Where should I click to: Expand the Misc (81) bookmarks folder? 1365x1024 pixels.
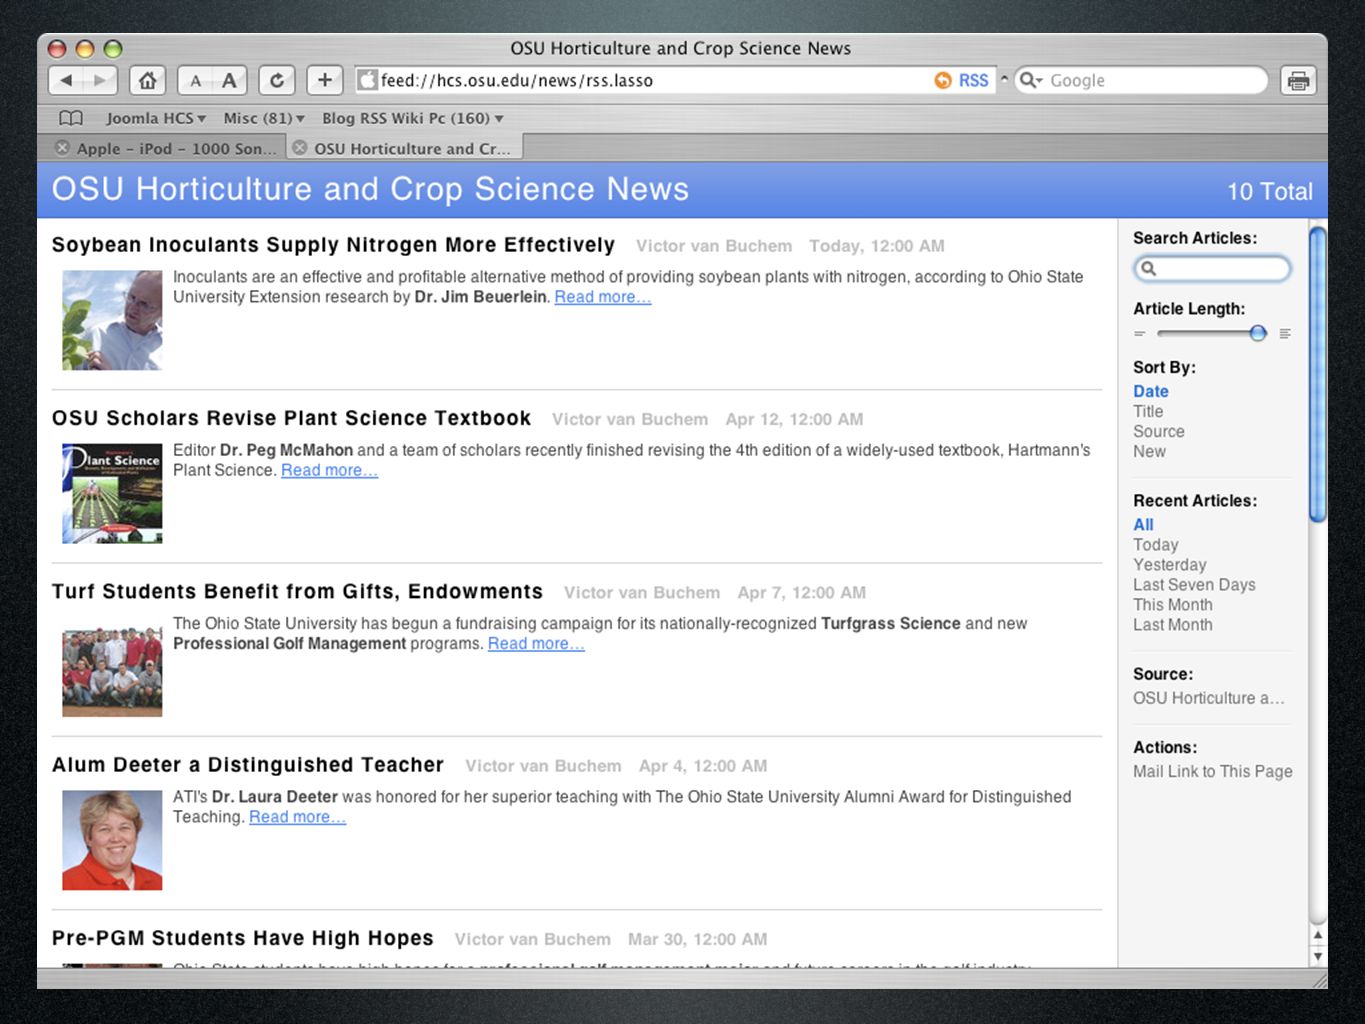(264, 118)
